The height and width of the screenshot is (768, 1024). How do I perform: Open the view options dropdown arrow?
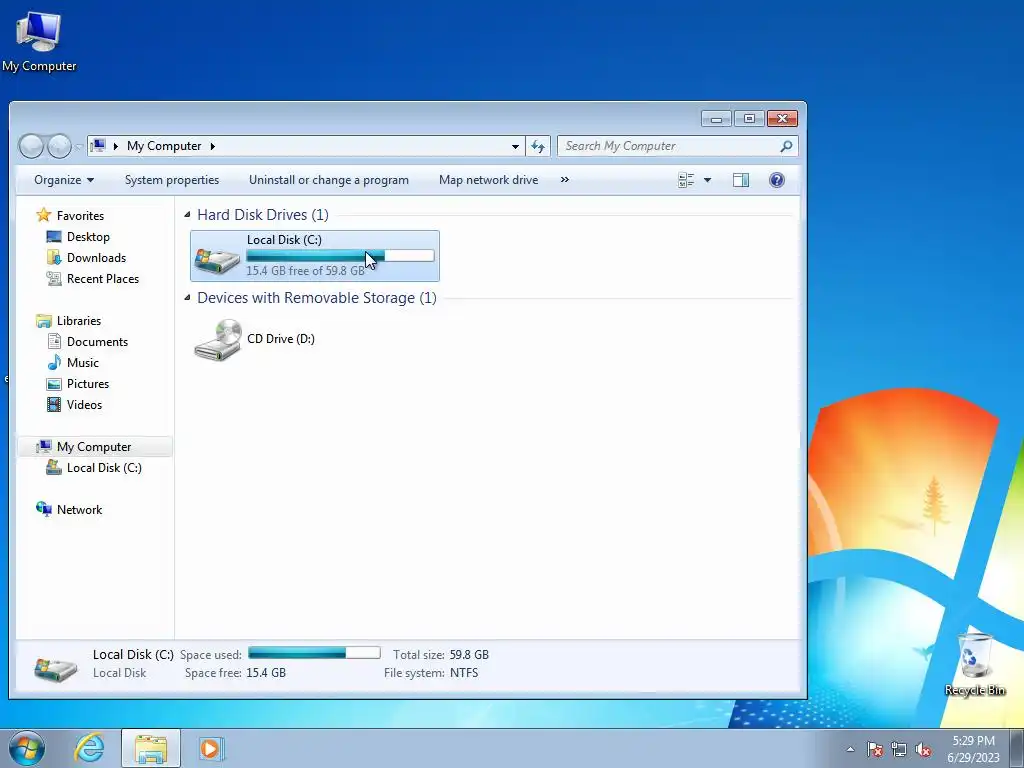(707, 180)
